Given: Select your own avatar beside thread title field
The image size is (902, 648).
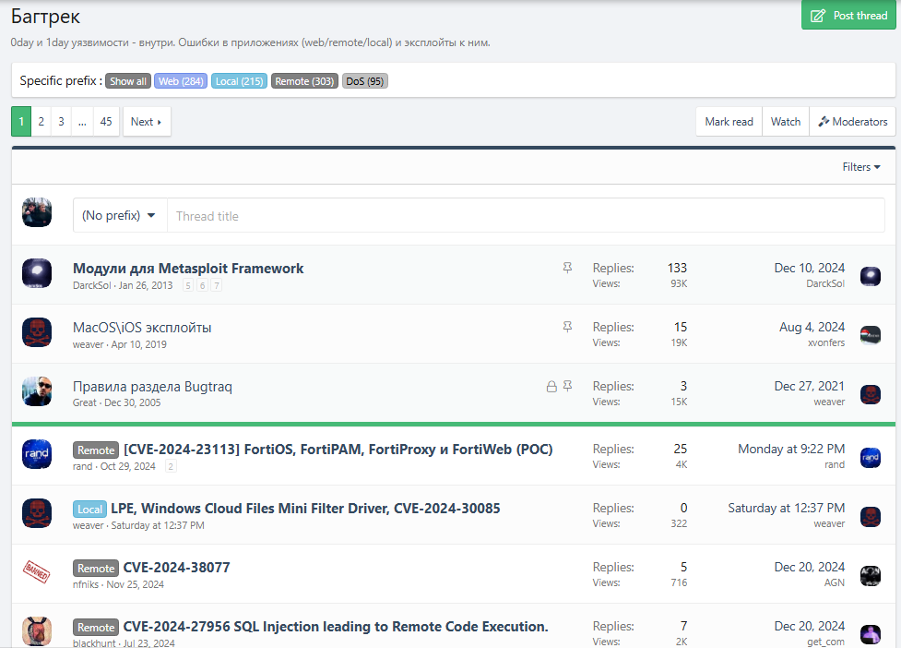Looking at the screenshot, I should tap(37, 212).
